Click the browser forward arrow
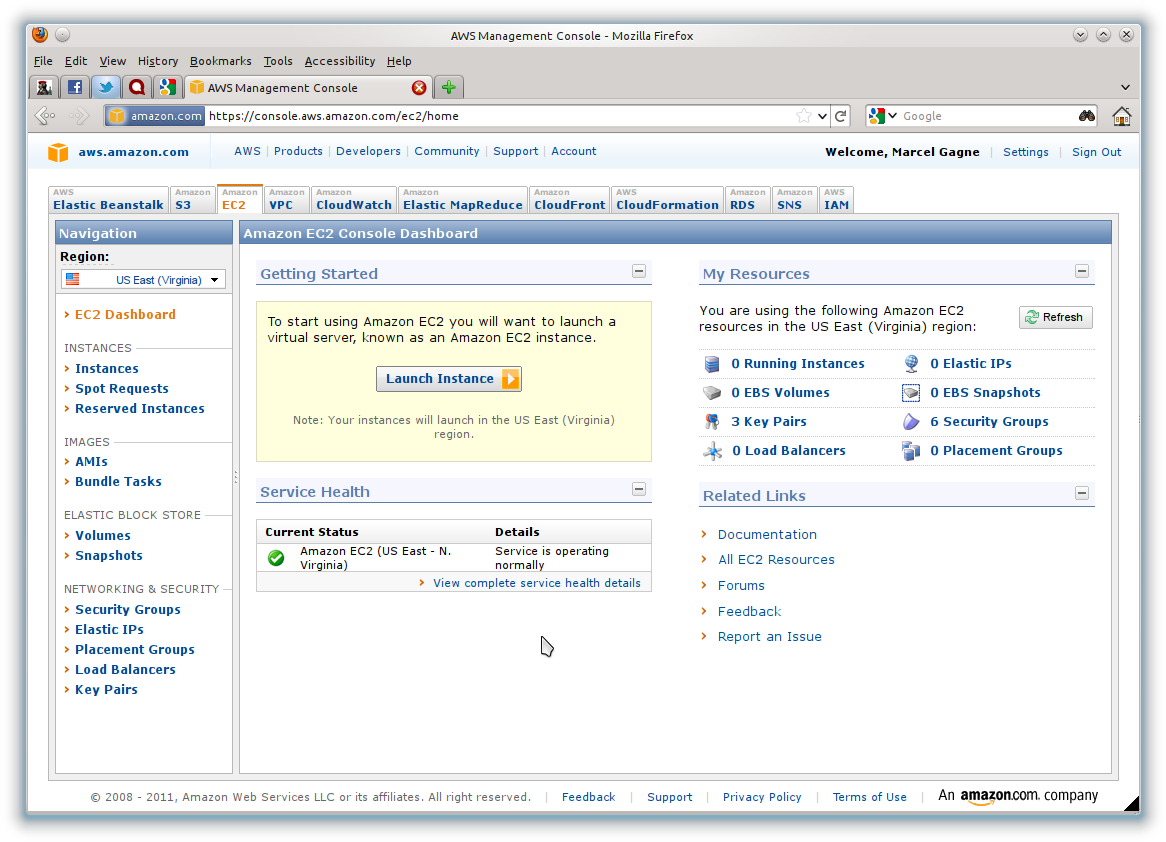This screenshot has height=842, width=1166. coord(78,115)
